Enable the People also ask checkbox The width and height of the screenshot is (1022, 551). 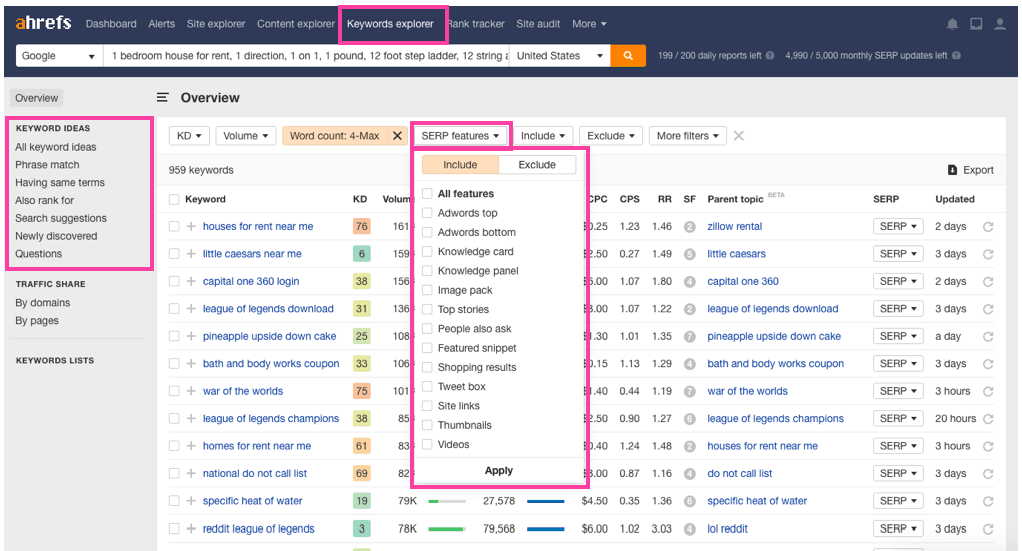pos(428,329)
